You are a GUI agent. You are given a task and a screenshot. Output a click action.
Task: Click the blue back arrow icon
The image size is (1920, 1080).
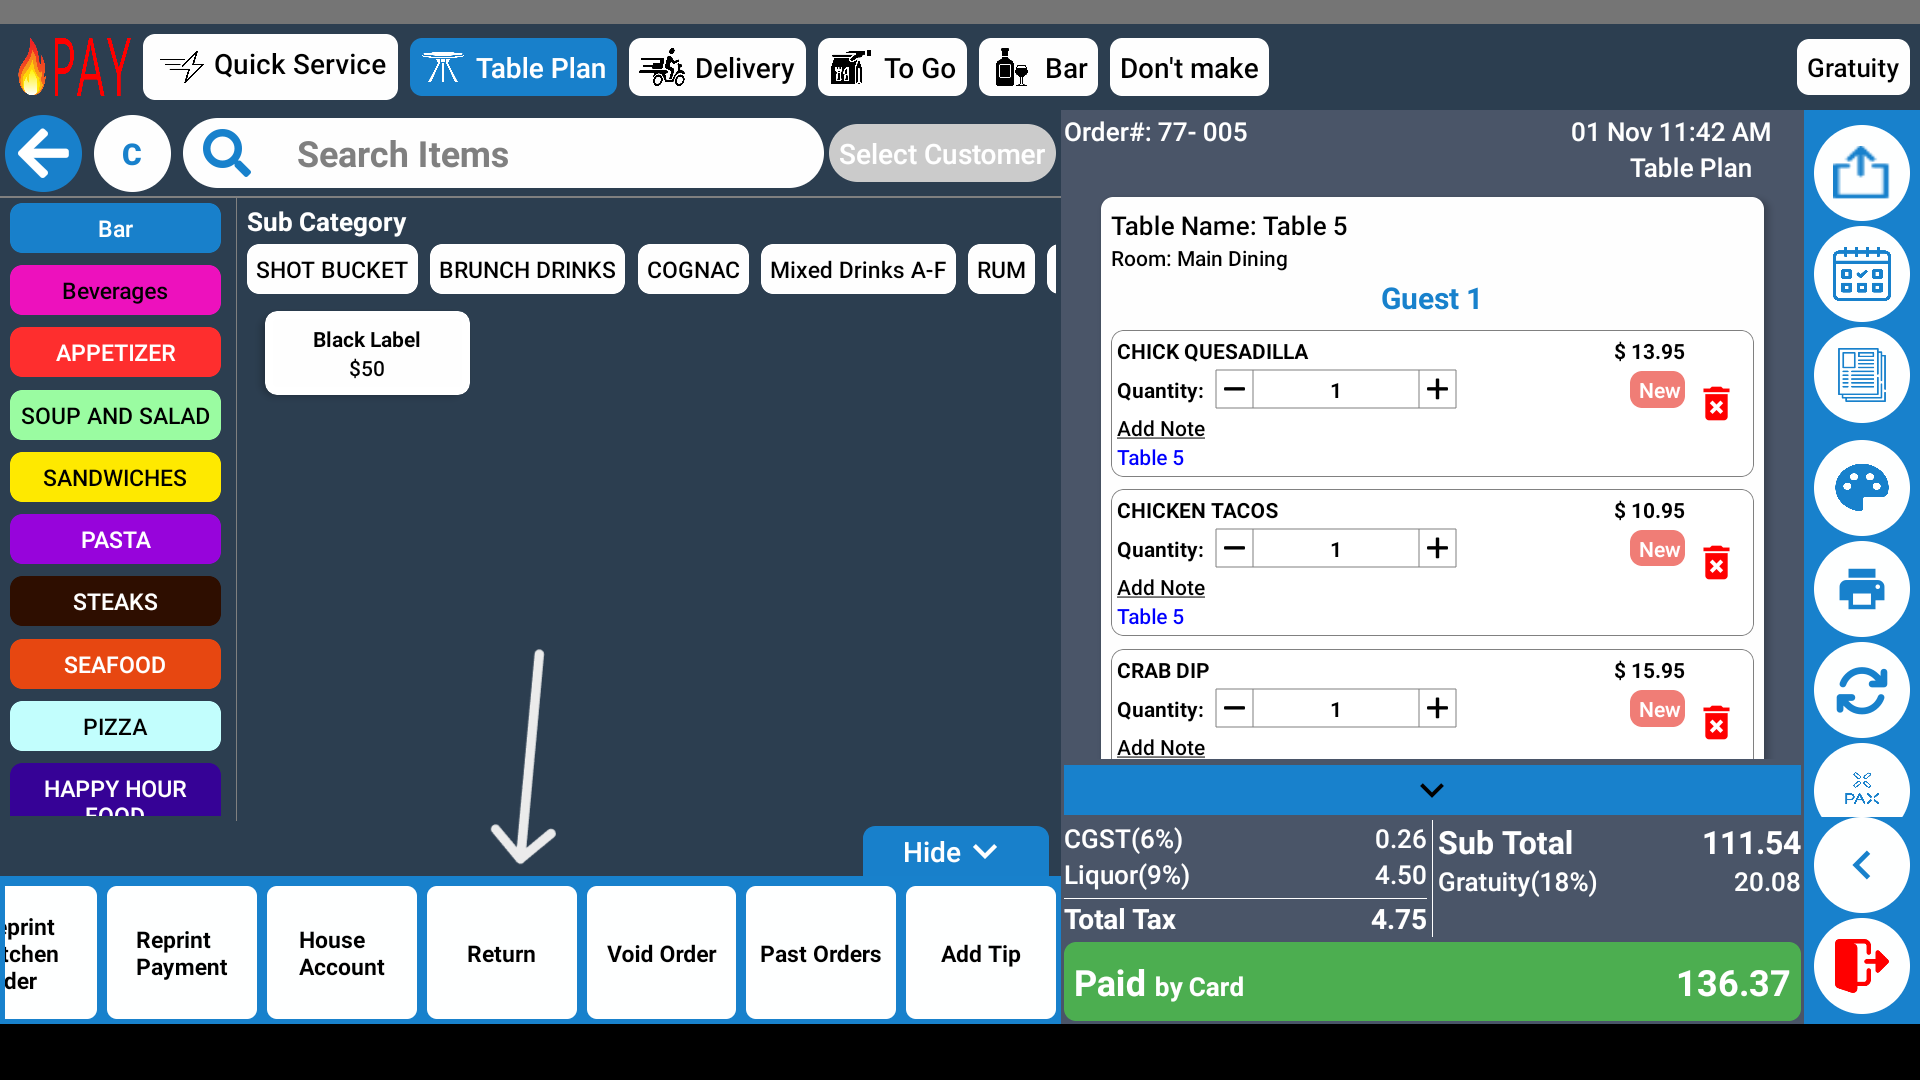[43, 154]
